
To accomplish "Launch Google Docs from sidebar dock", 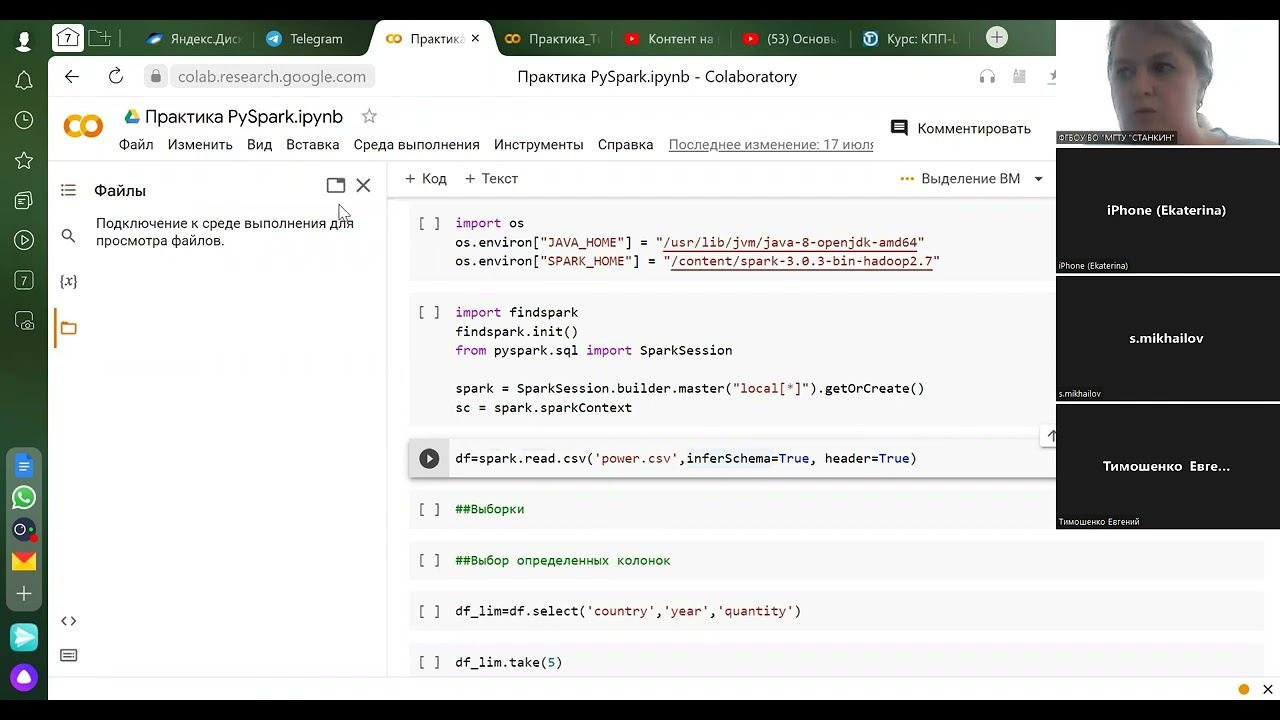I will click(x=24, y=466).
